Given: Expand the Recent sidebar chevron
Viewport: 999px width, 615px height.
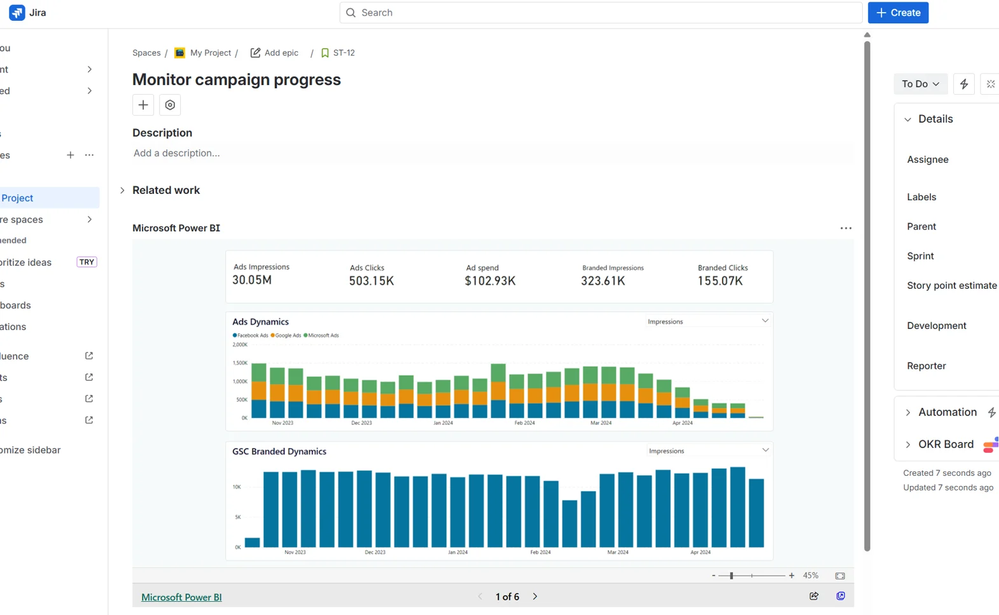Looking at the screenshot, I should click(x=89, y=69).
